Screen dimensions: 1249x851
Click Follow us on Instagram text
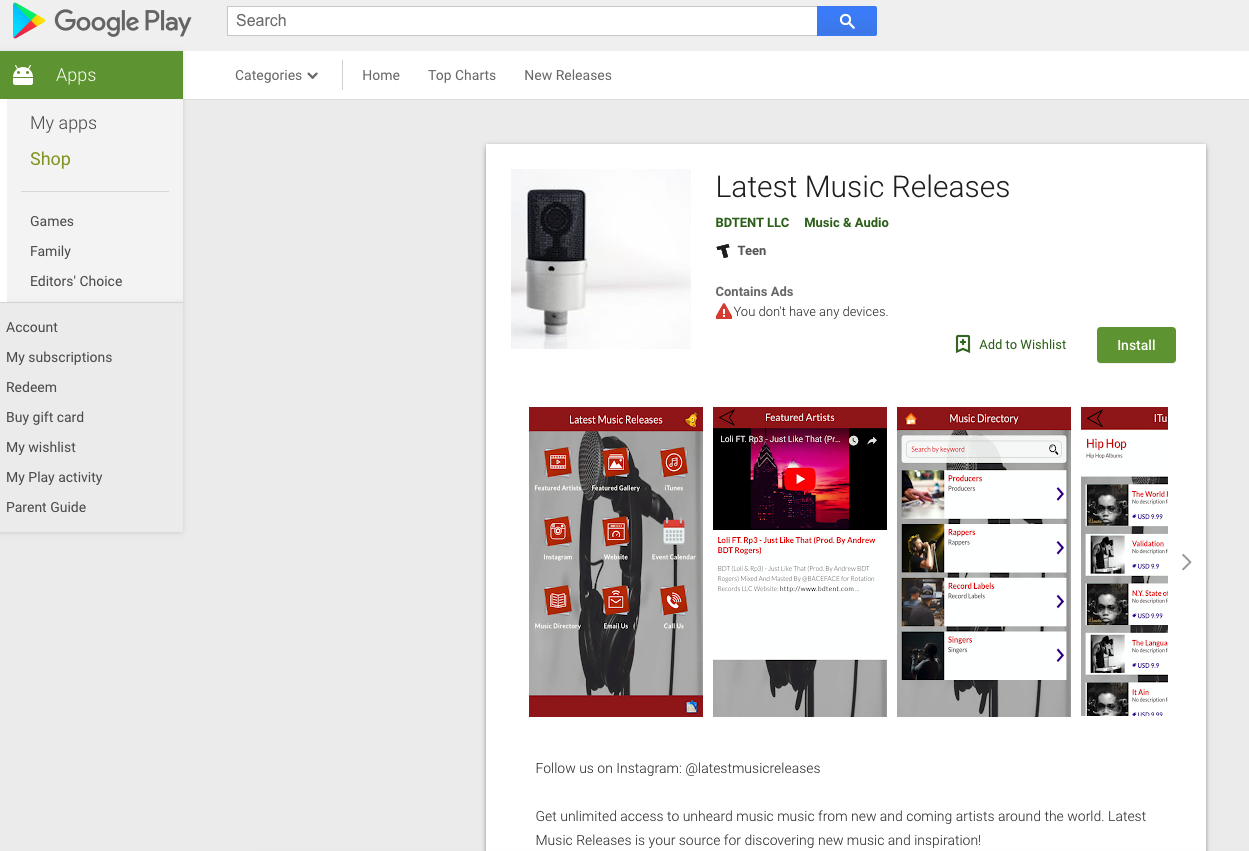678,769
